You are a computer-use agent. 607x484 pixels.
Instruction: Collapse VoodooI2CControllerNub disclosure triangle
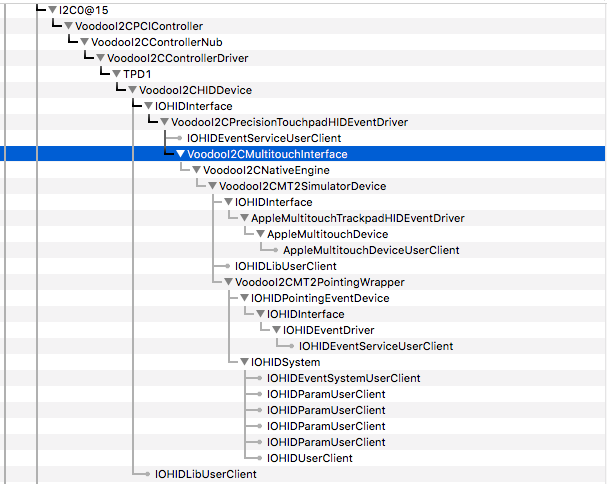click(84, 42)
